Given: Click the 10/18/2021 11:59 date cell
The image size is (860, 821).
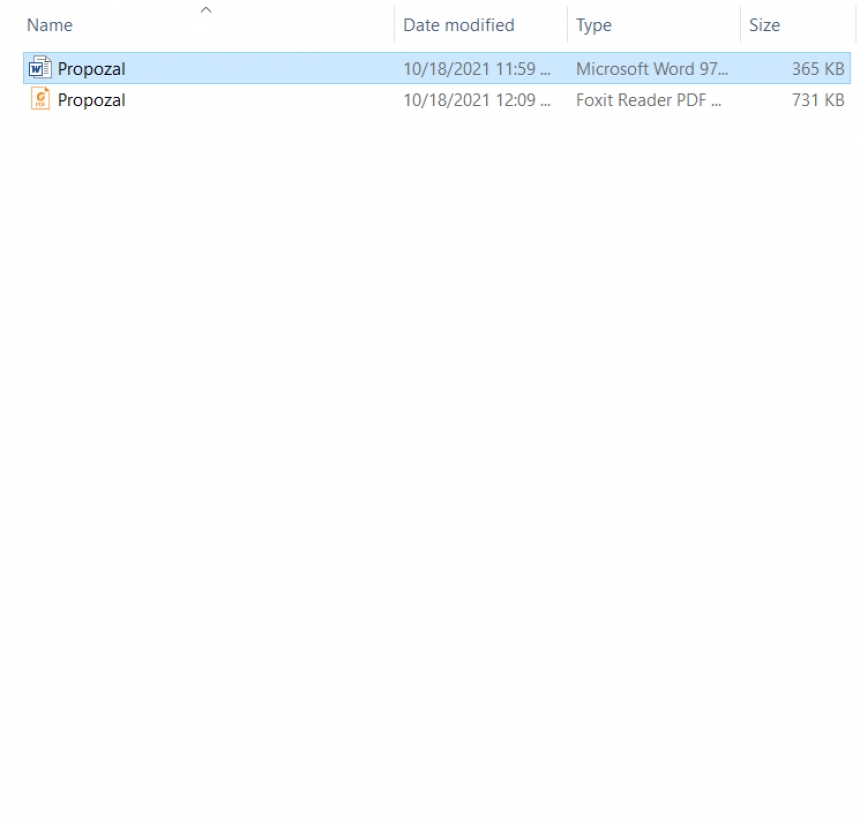Looking at the screenshot, I should [477, 69].
